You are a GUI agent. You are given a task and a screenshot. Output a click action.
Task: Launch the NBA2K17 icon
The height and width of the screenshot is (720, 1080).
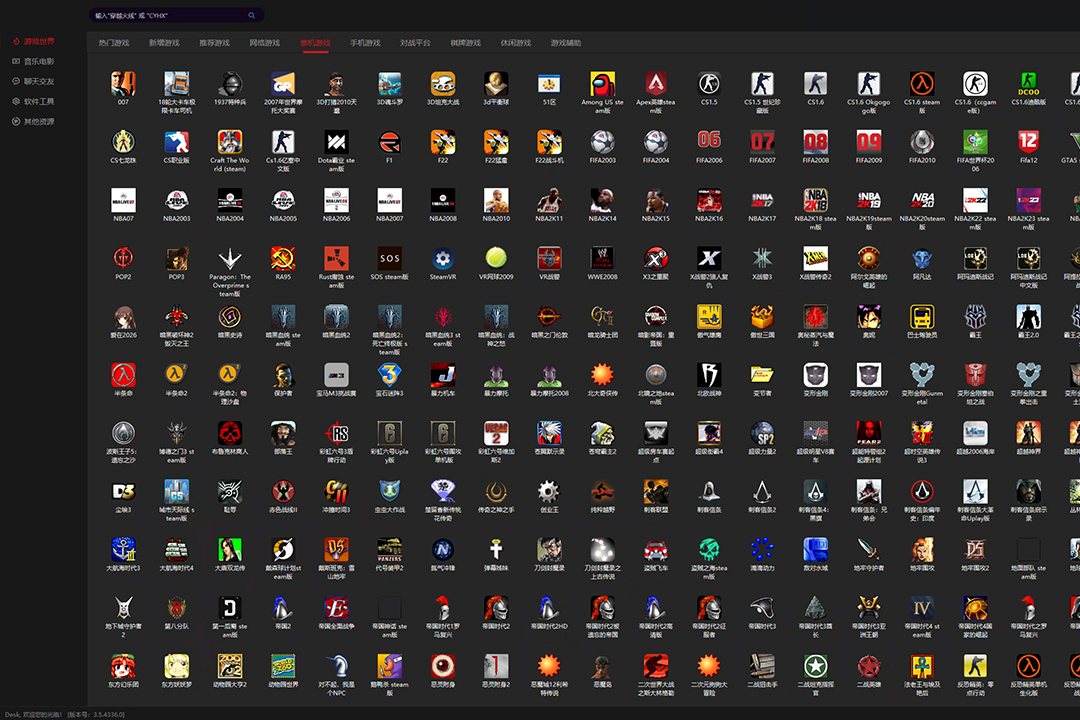click(762, 200)
